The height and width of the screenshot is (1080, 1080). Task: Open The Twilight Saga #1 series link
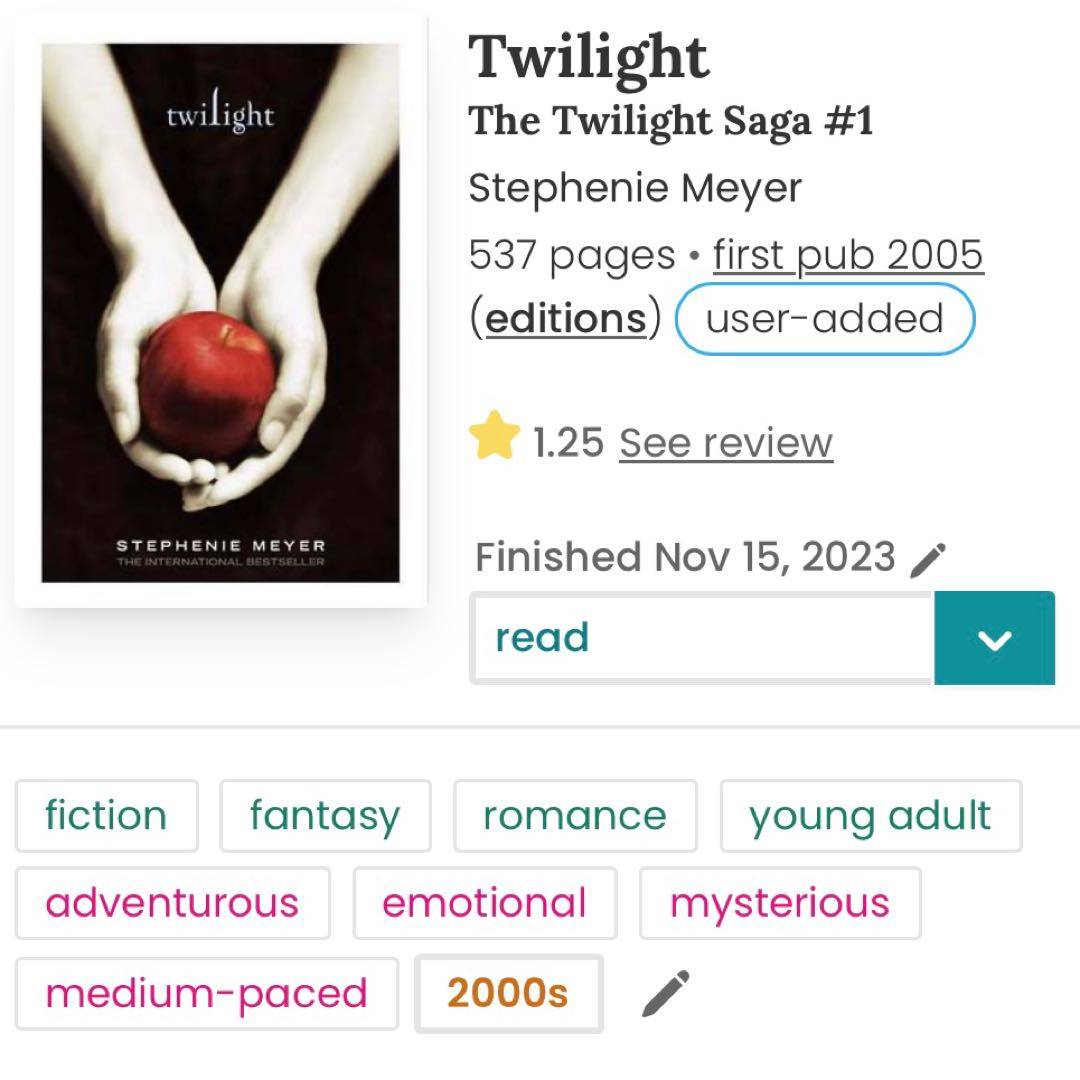point(670,121)
